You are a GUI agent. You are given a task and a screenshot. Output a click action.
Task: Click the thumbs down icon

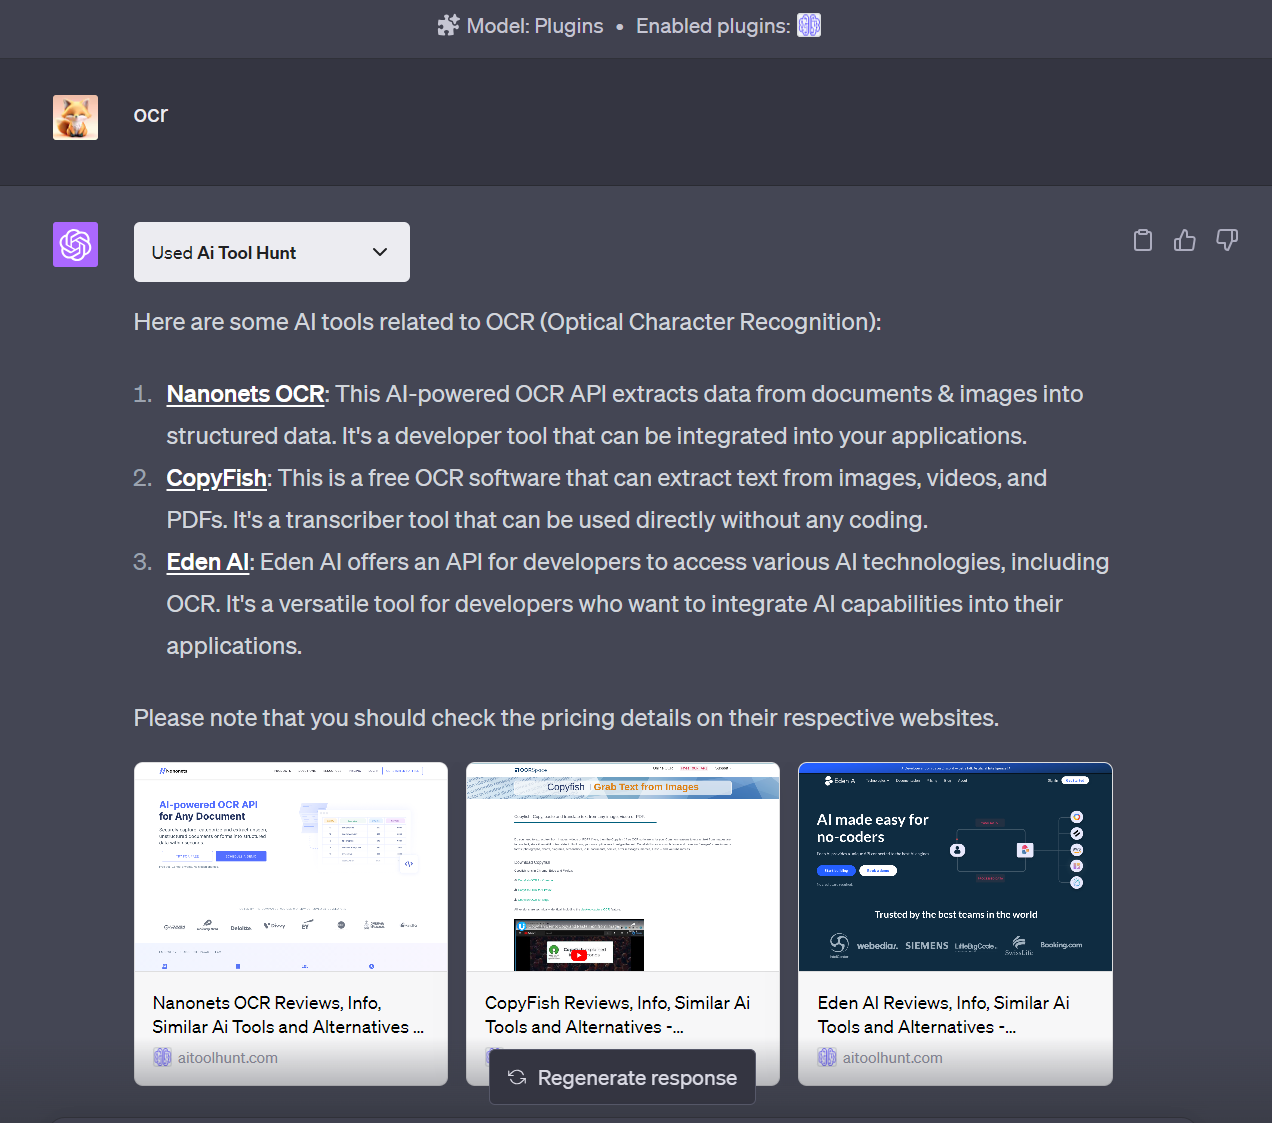click(x=1227, y=240)
